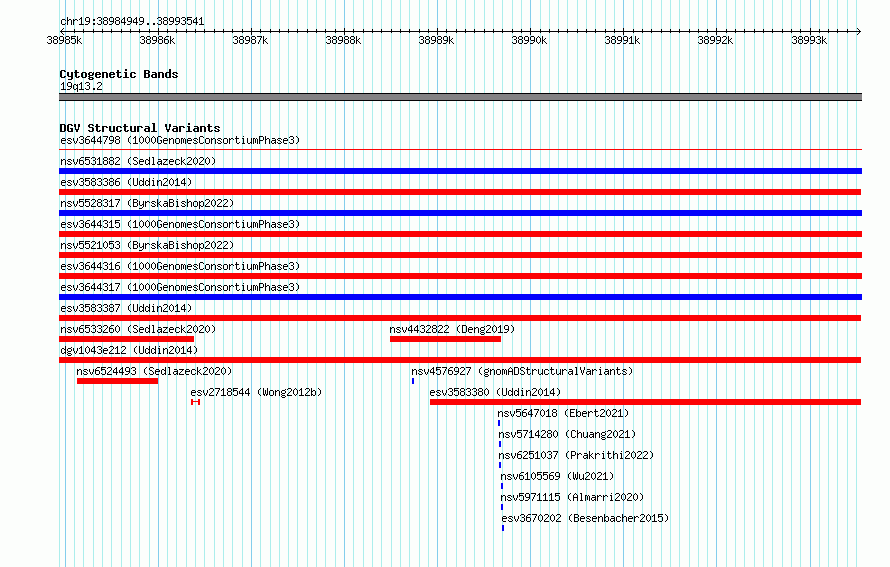Click the 38993k ruler position

(x=809, y=40)
